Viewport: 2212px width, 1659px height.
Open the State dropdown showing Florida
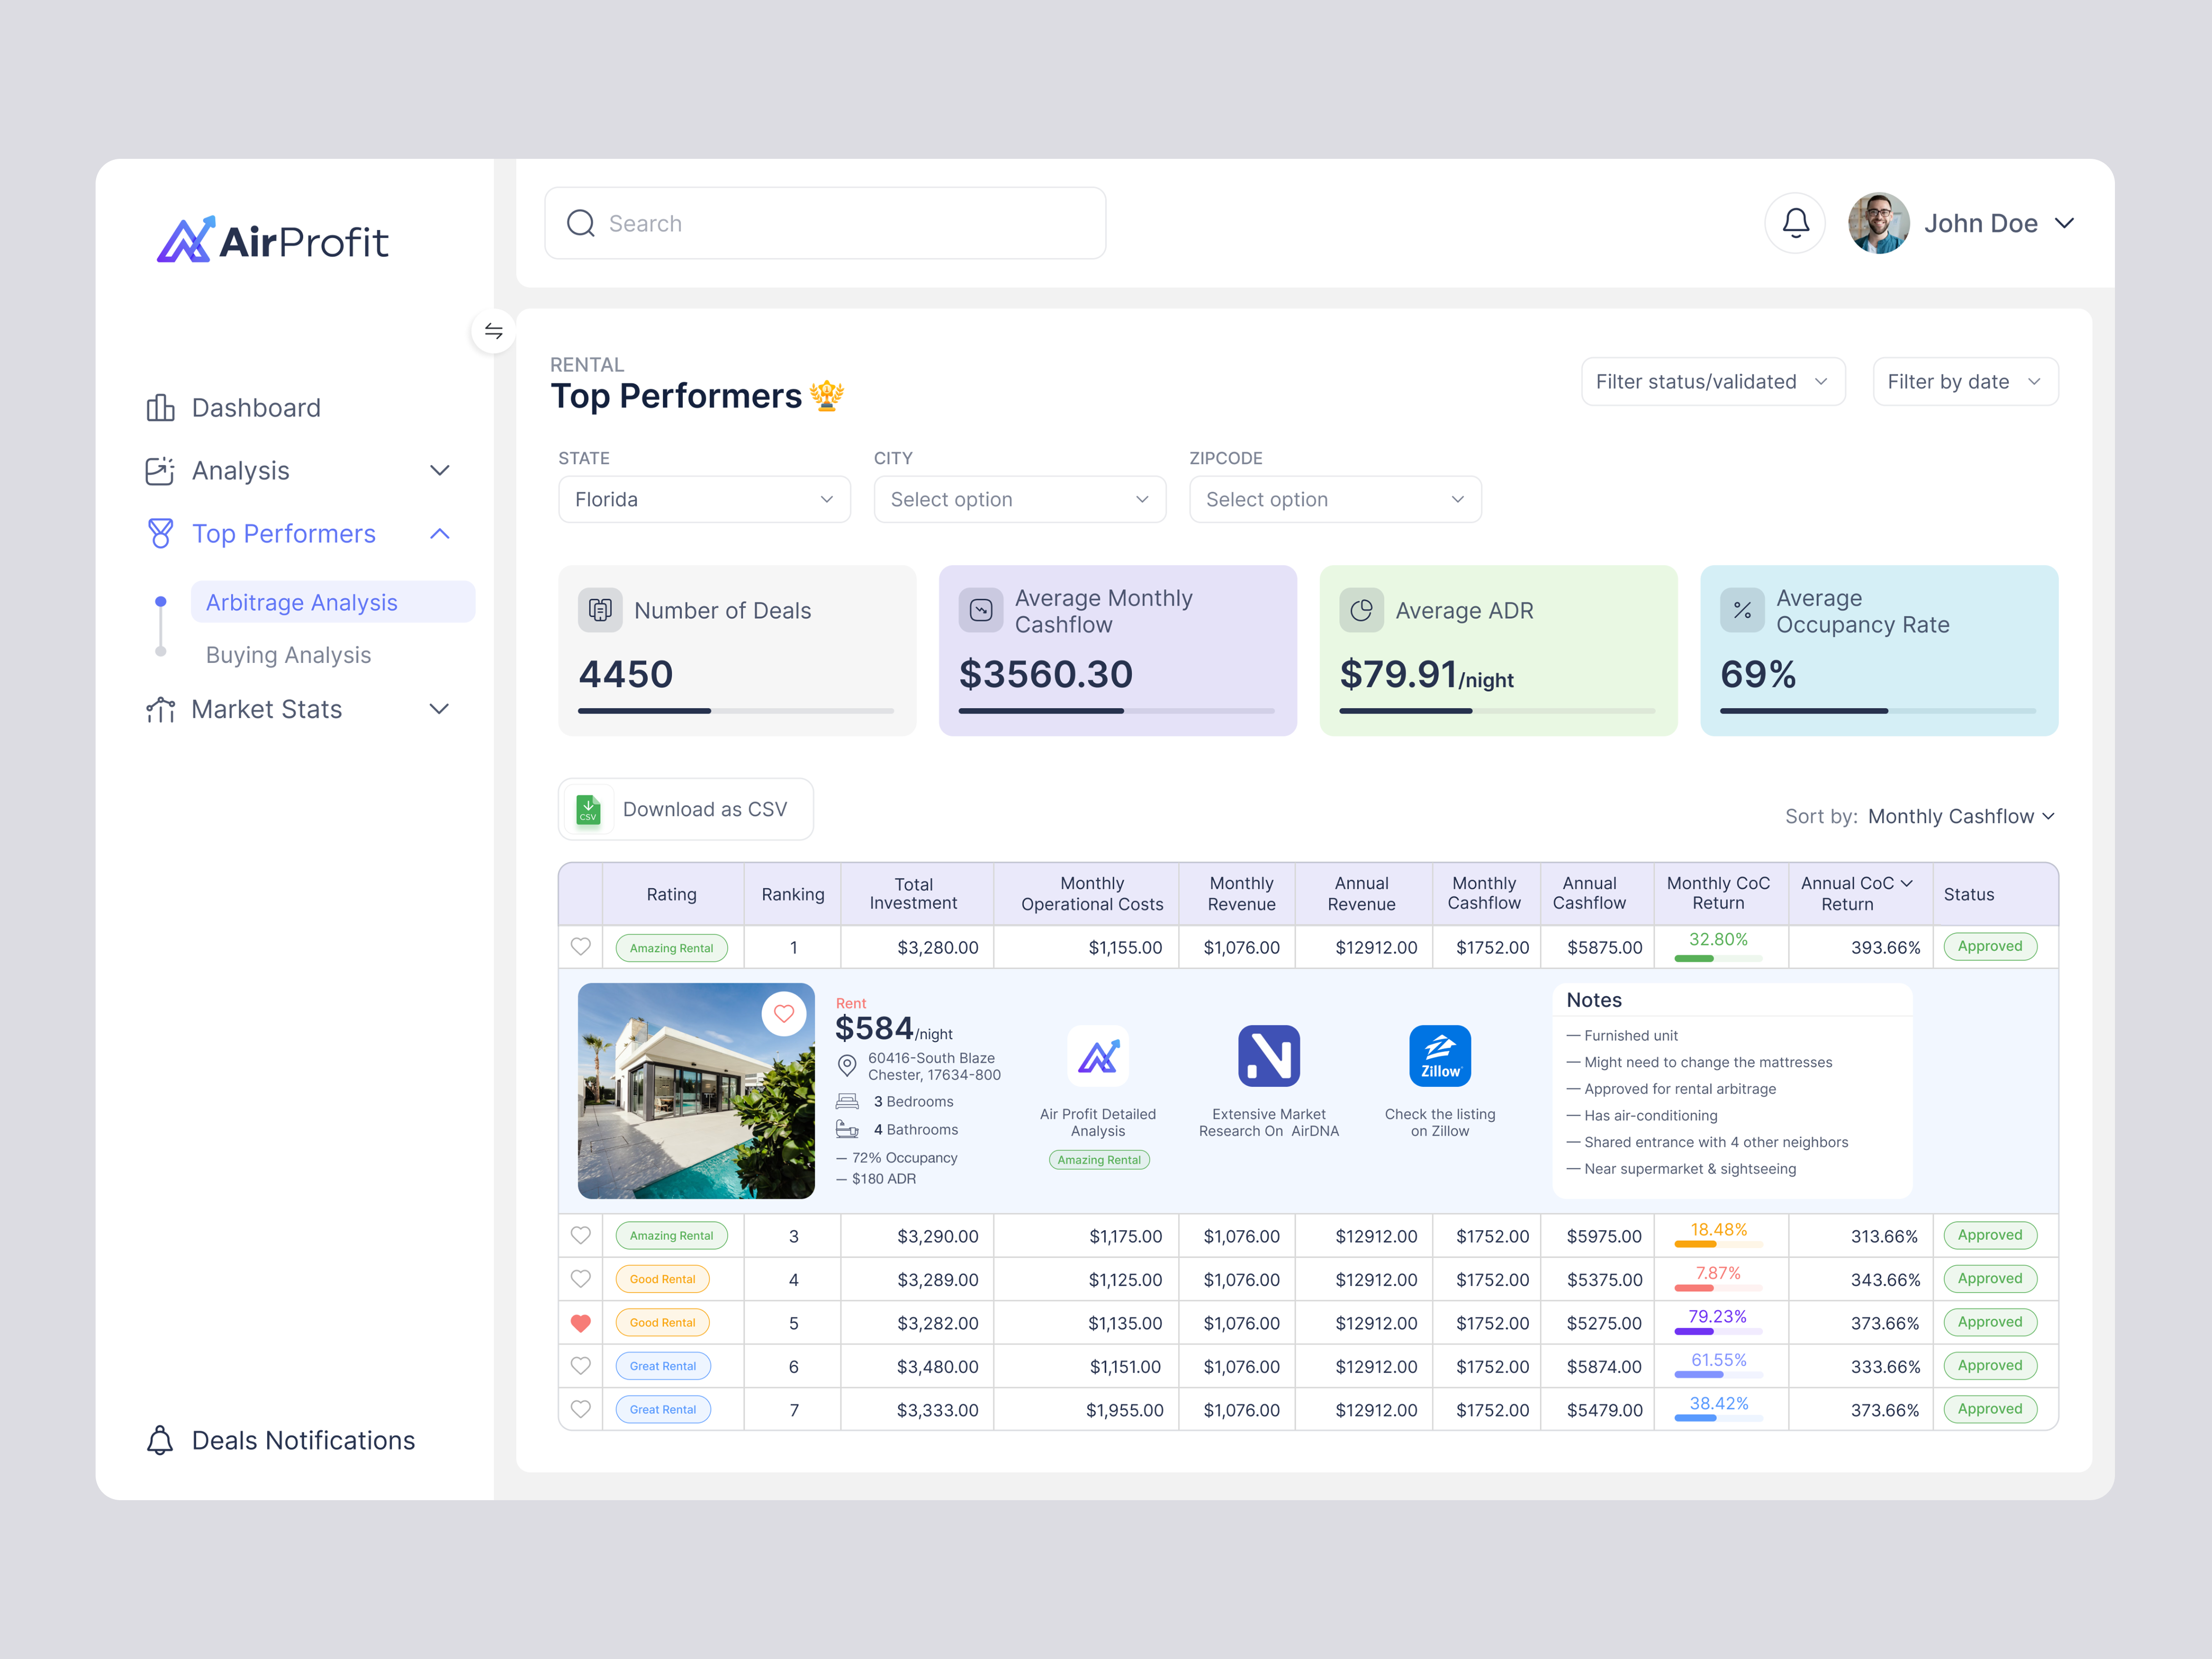(704, 499)
